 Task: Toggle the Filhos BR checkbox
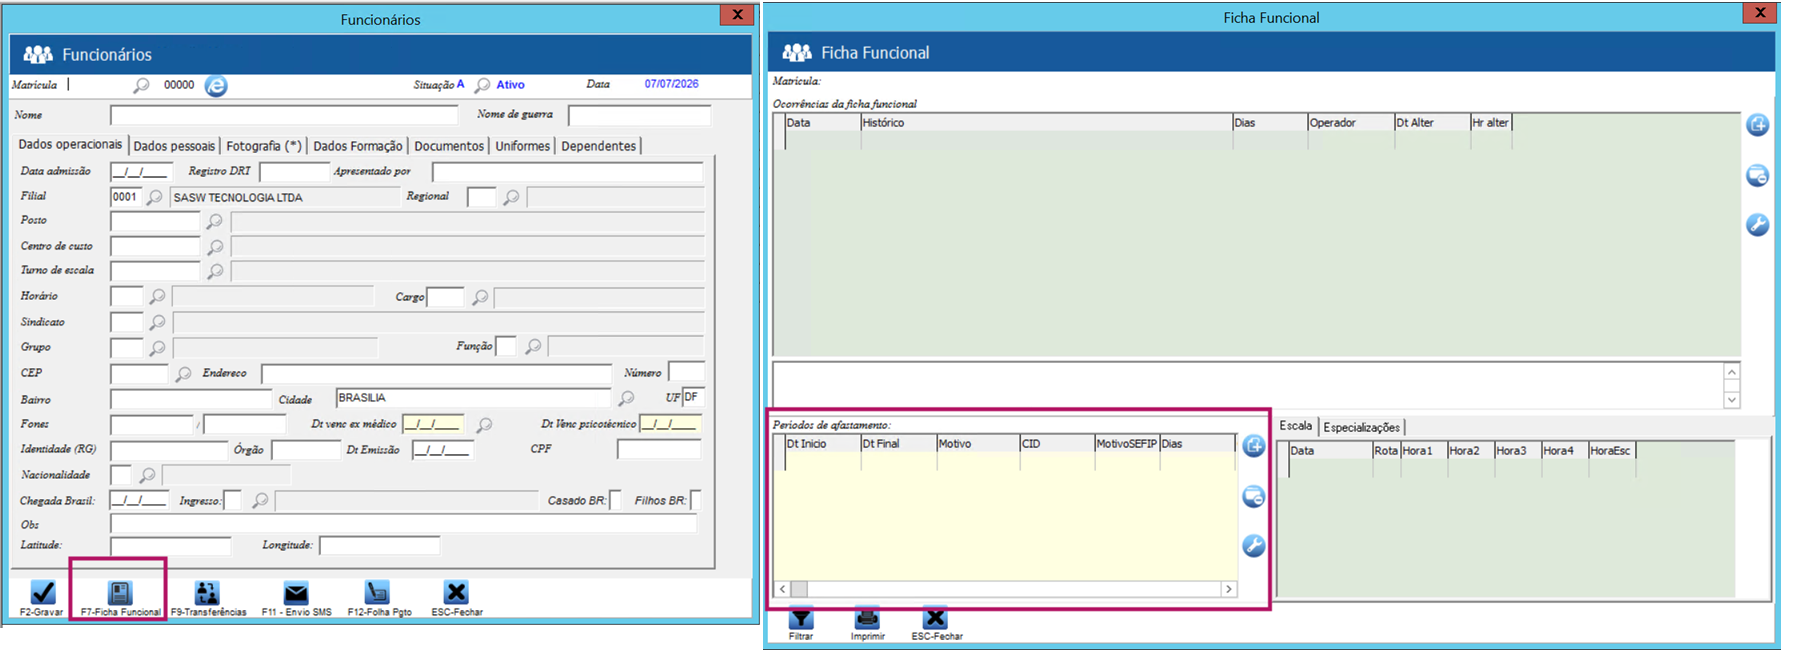(x=695, y=500)
